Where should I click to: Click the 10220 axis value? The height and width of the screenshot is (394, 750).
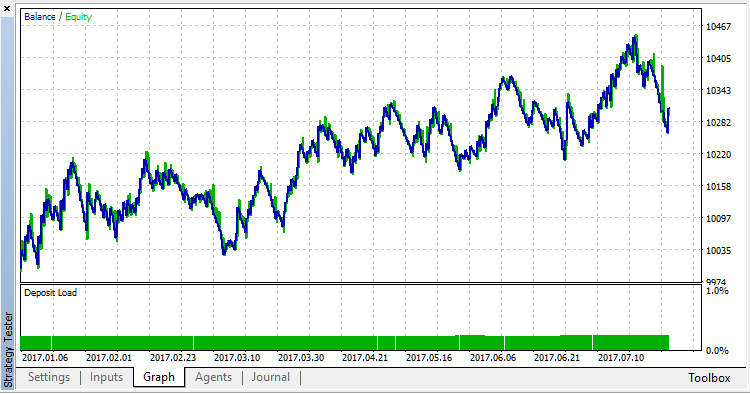click(718, 155)
